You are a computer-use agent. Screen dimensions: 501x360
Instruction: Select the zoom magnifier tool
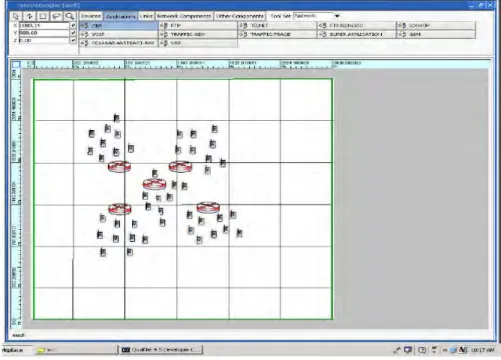point(69,16)
